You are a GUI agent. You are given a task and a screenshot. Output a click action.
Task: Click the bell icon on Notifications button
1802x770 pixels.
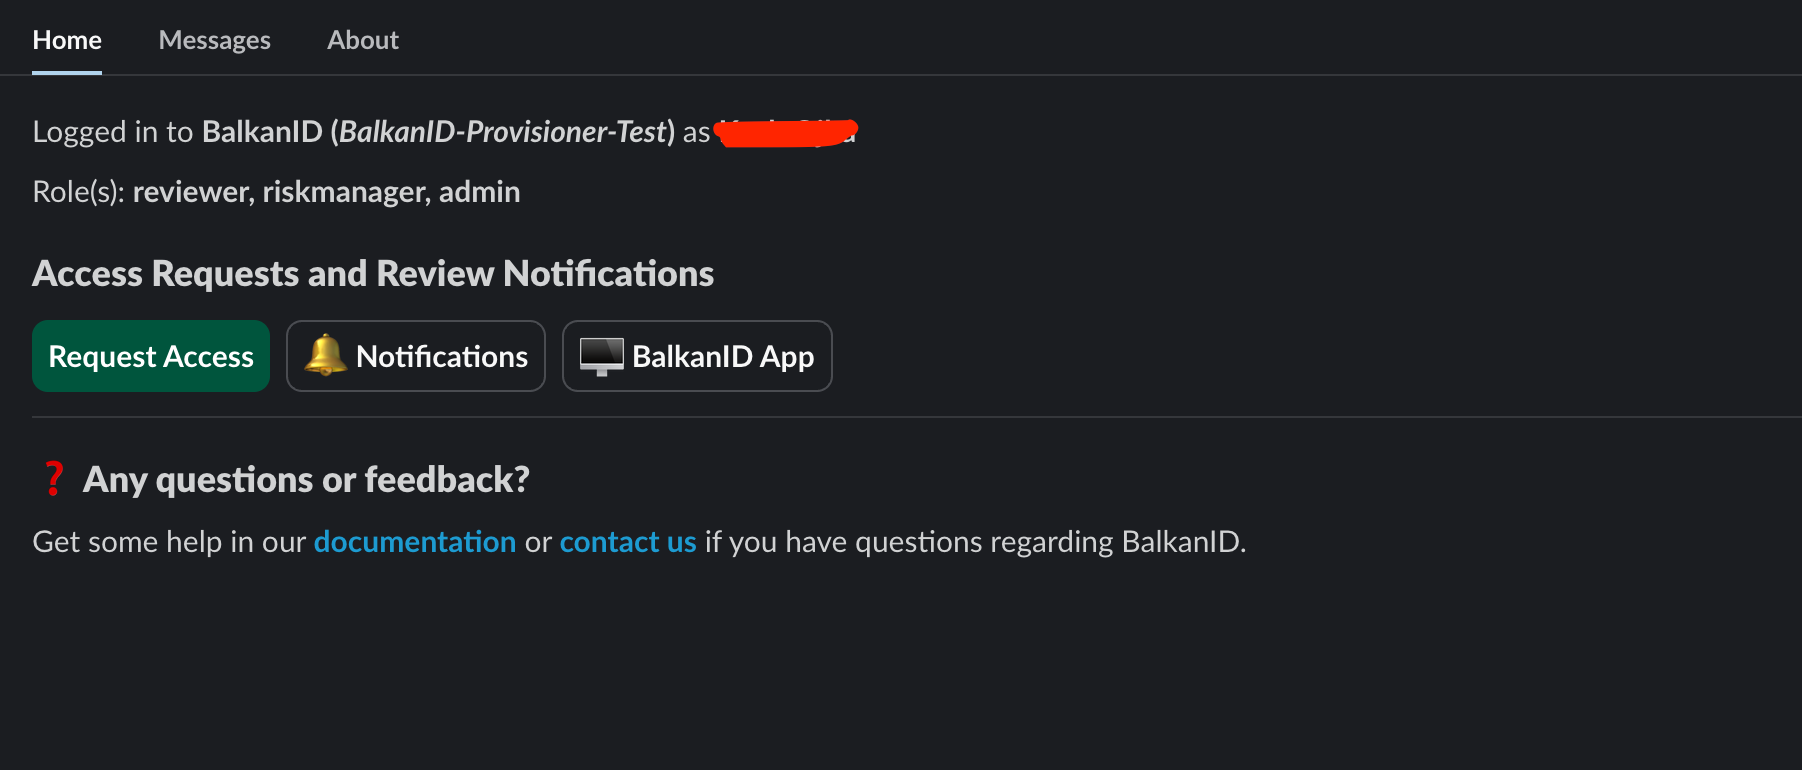click(x=325, y=356)
